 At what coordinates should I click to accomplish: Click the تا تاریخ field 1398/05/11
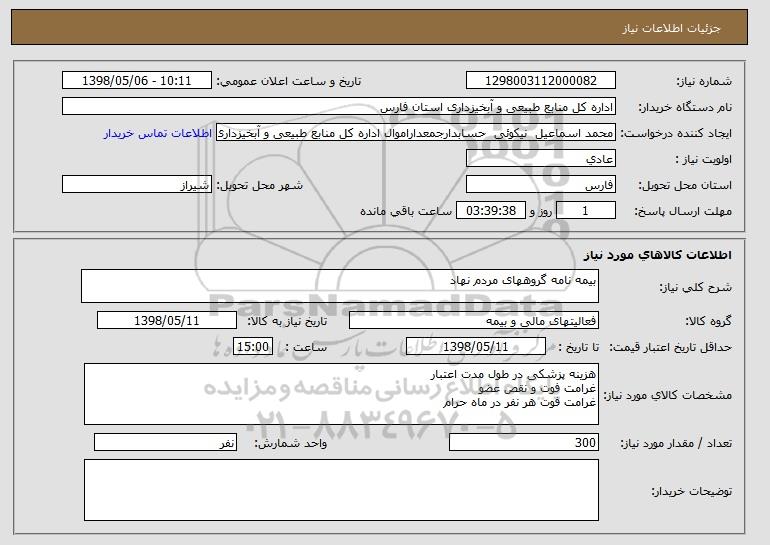tap(476, 347)
